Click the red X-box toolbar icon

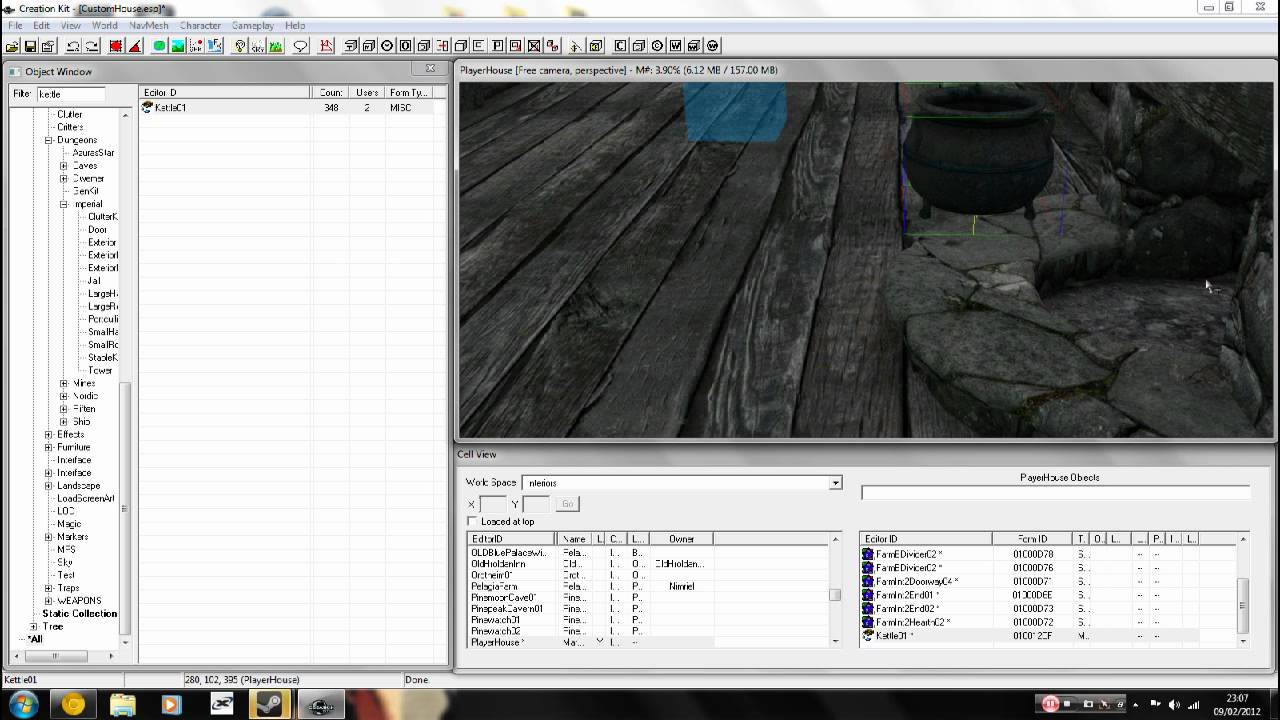[x=533, y=46]
